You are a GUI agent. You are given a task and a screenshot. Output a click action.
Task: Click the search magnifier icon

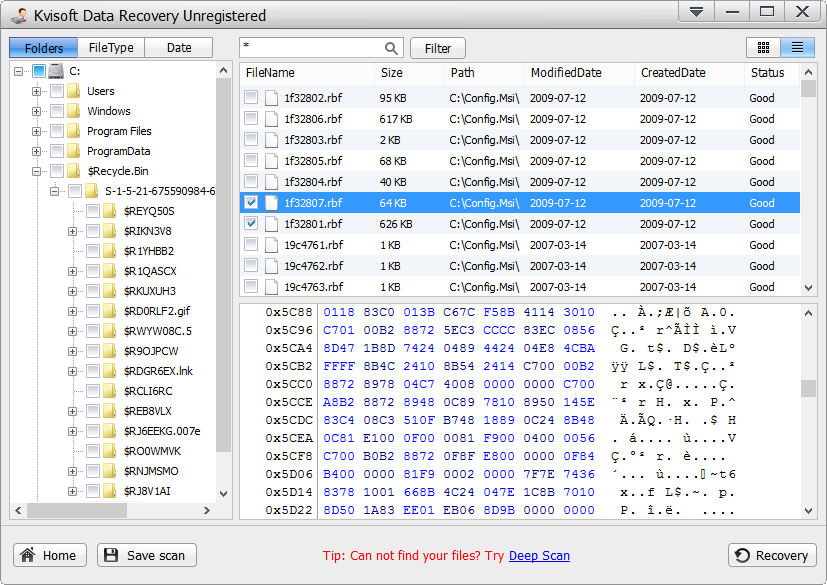391,49
